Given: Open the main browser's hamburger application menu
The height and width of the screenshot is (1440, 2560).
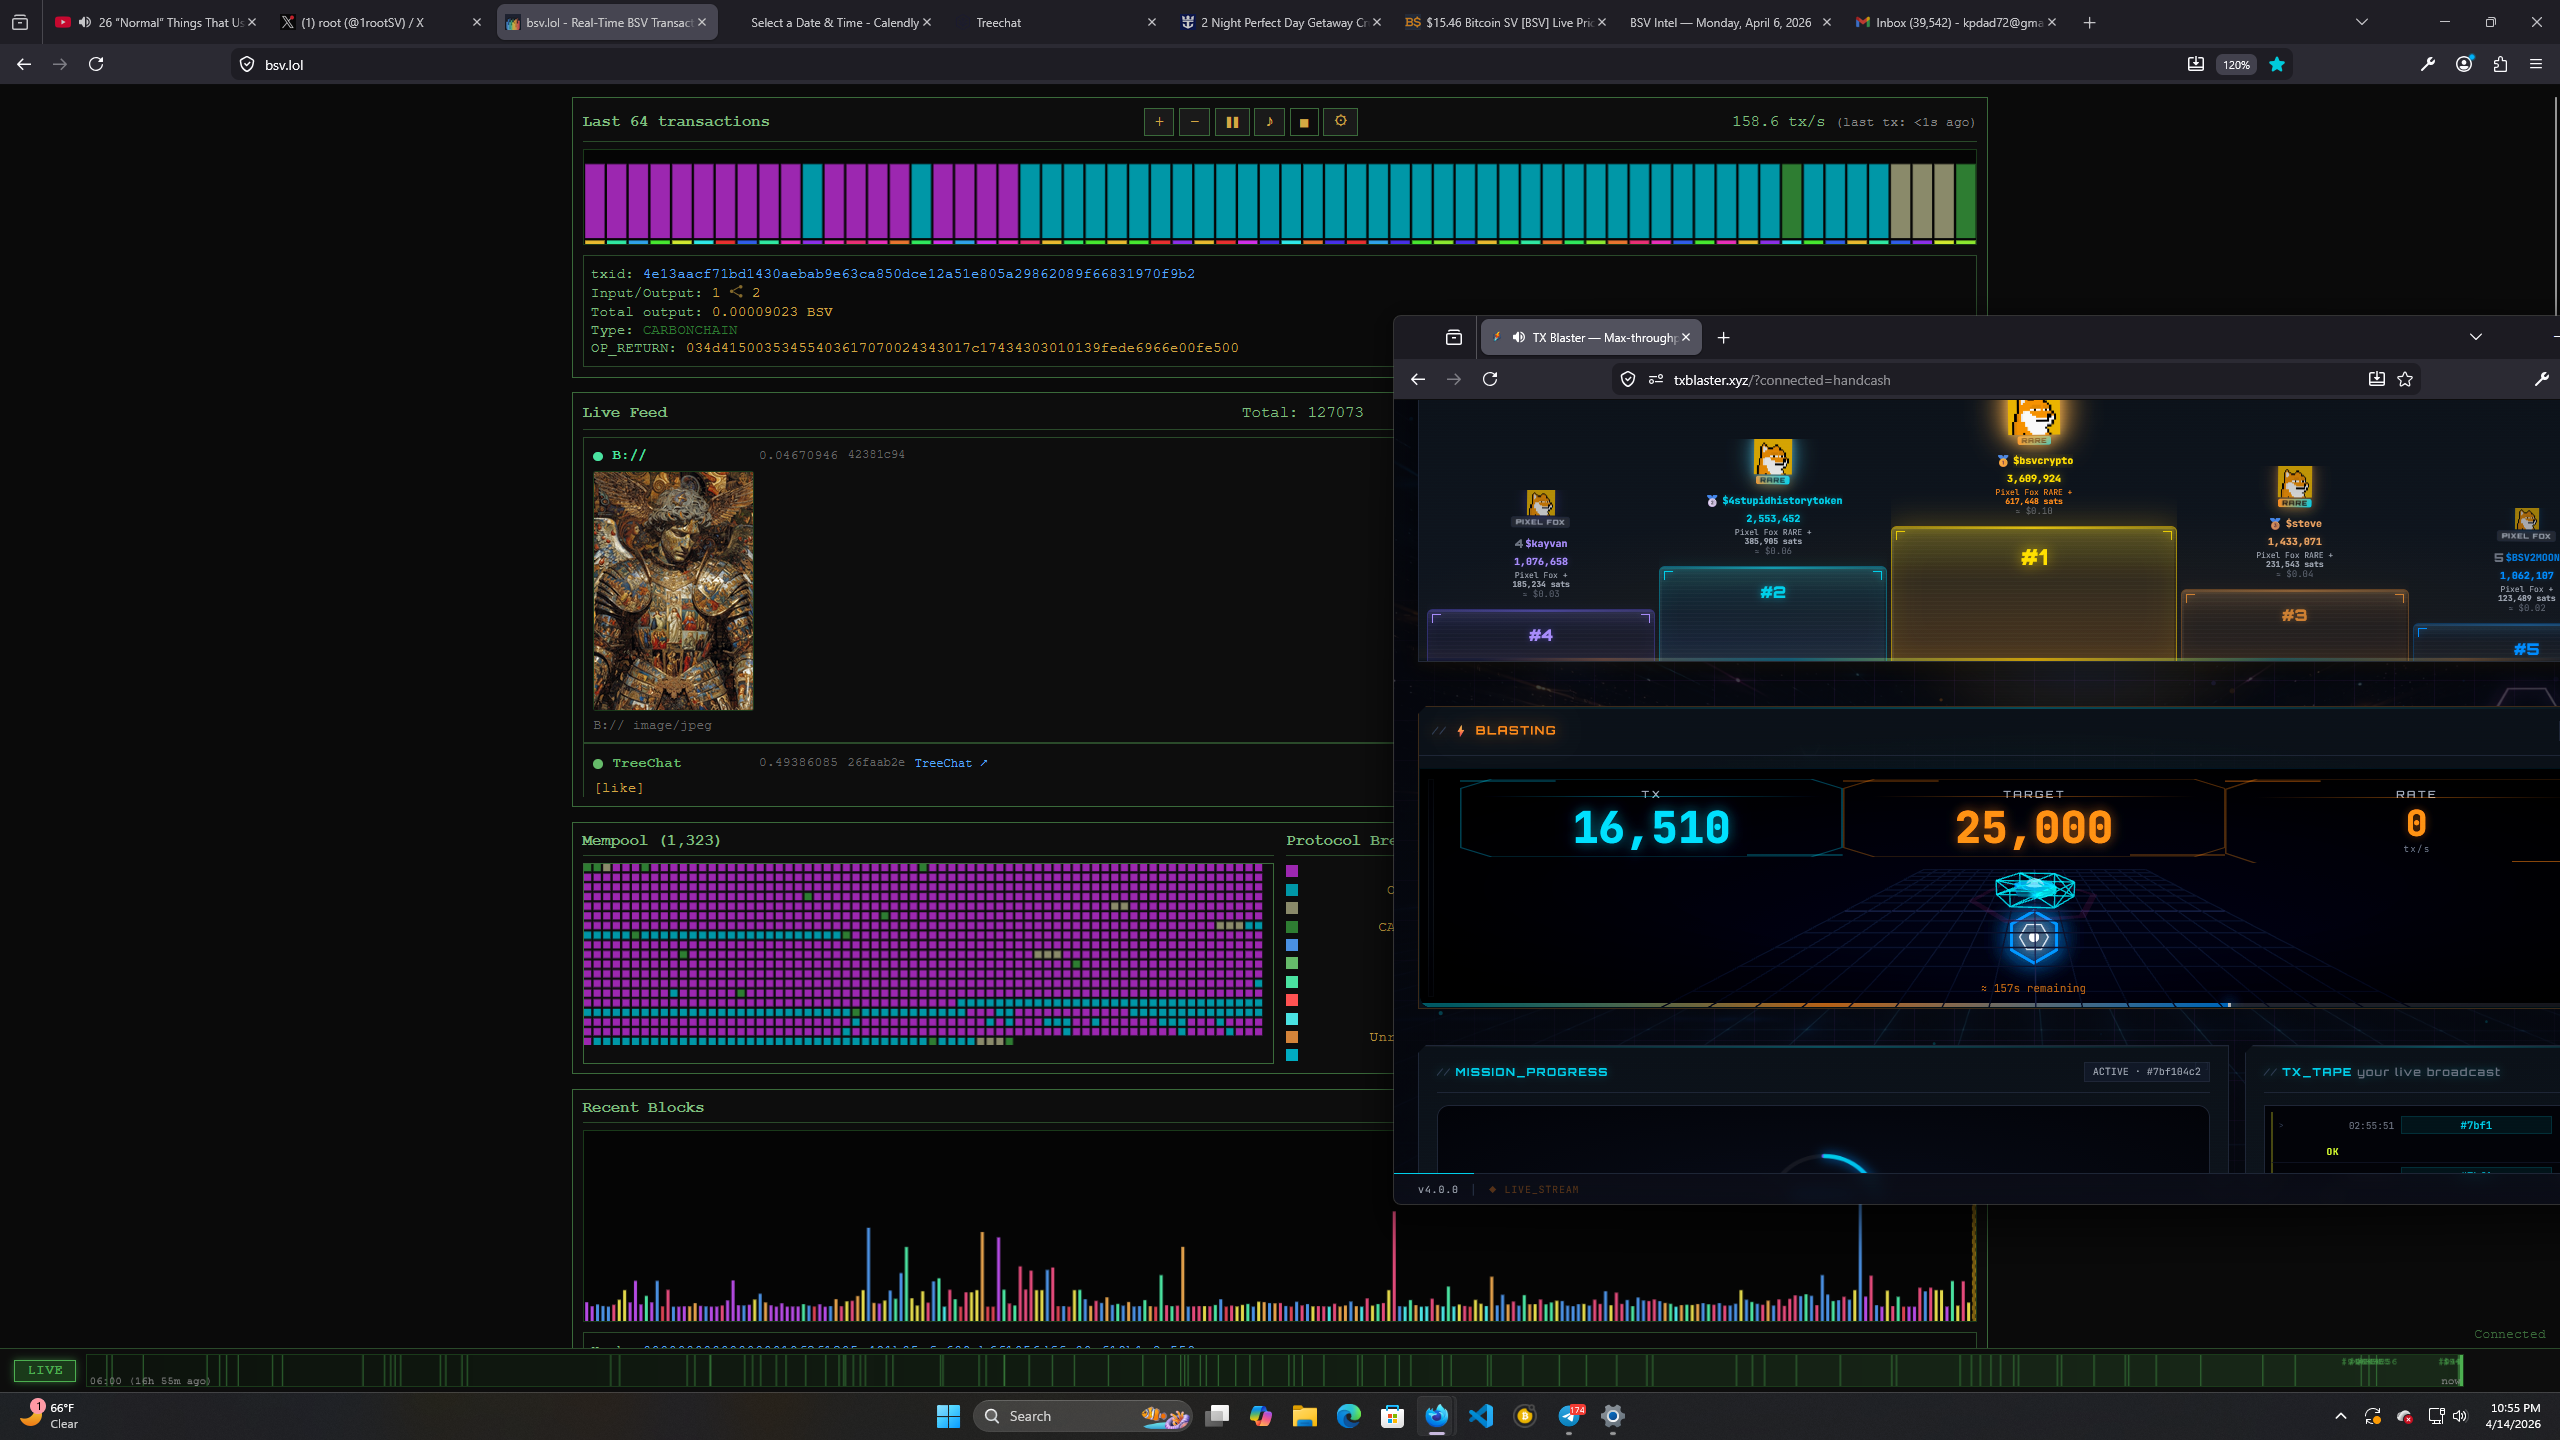Looking at the screenshot, I should click(x=2536, y=64).
